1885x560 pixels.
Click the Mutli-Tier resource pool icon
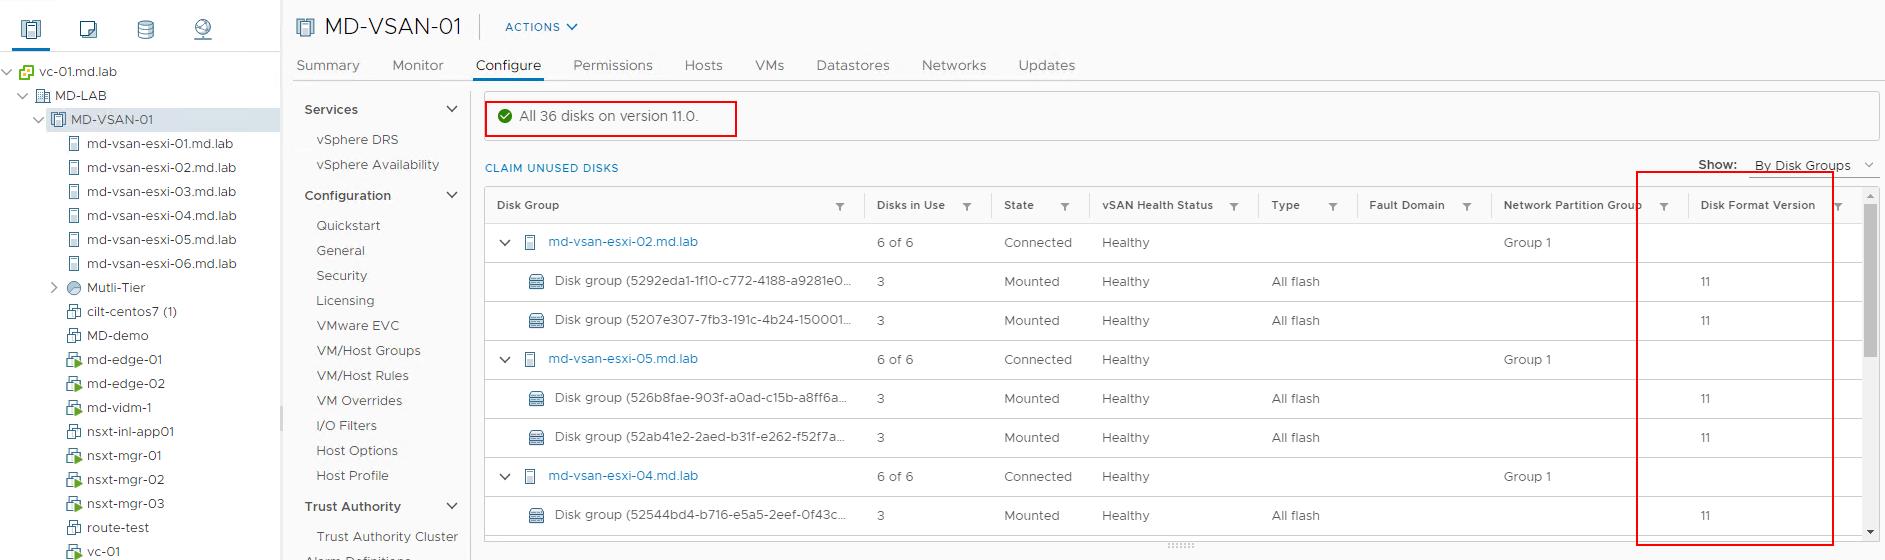pyautogui.click(x=74, y=288)
